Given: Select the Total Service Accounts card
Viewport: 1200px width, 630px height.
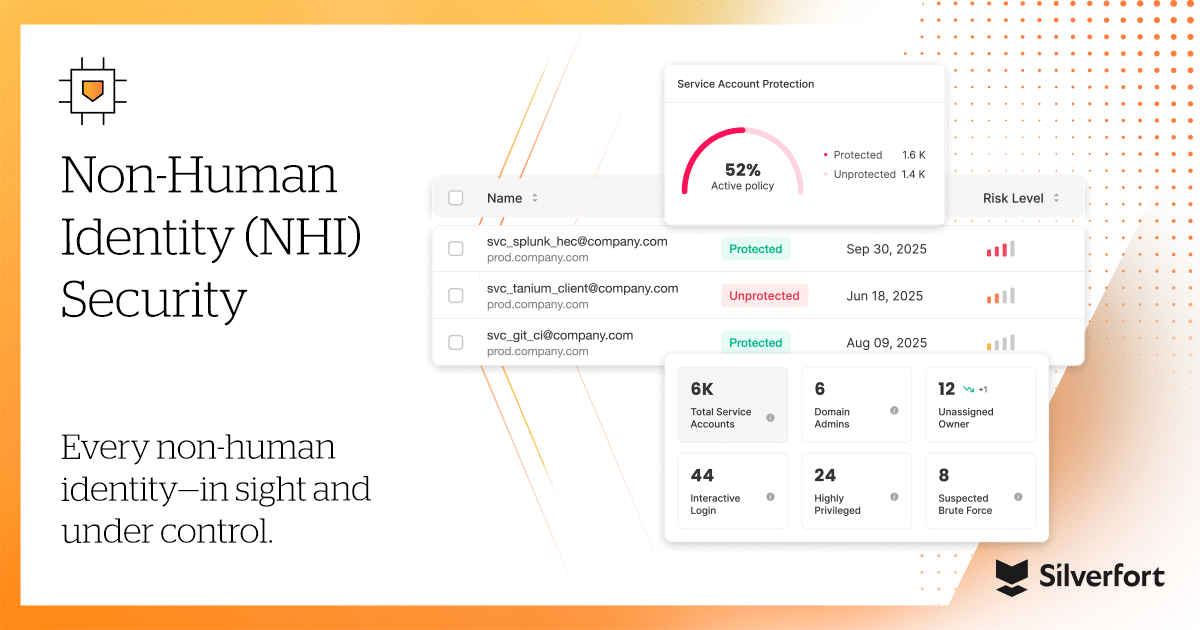Looking at the screenshot, I should (x=733, y=404).
